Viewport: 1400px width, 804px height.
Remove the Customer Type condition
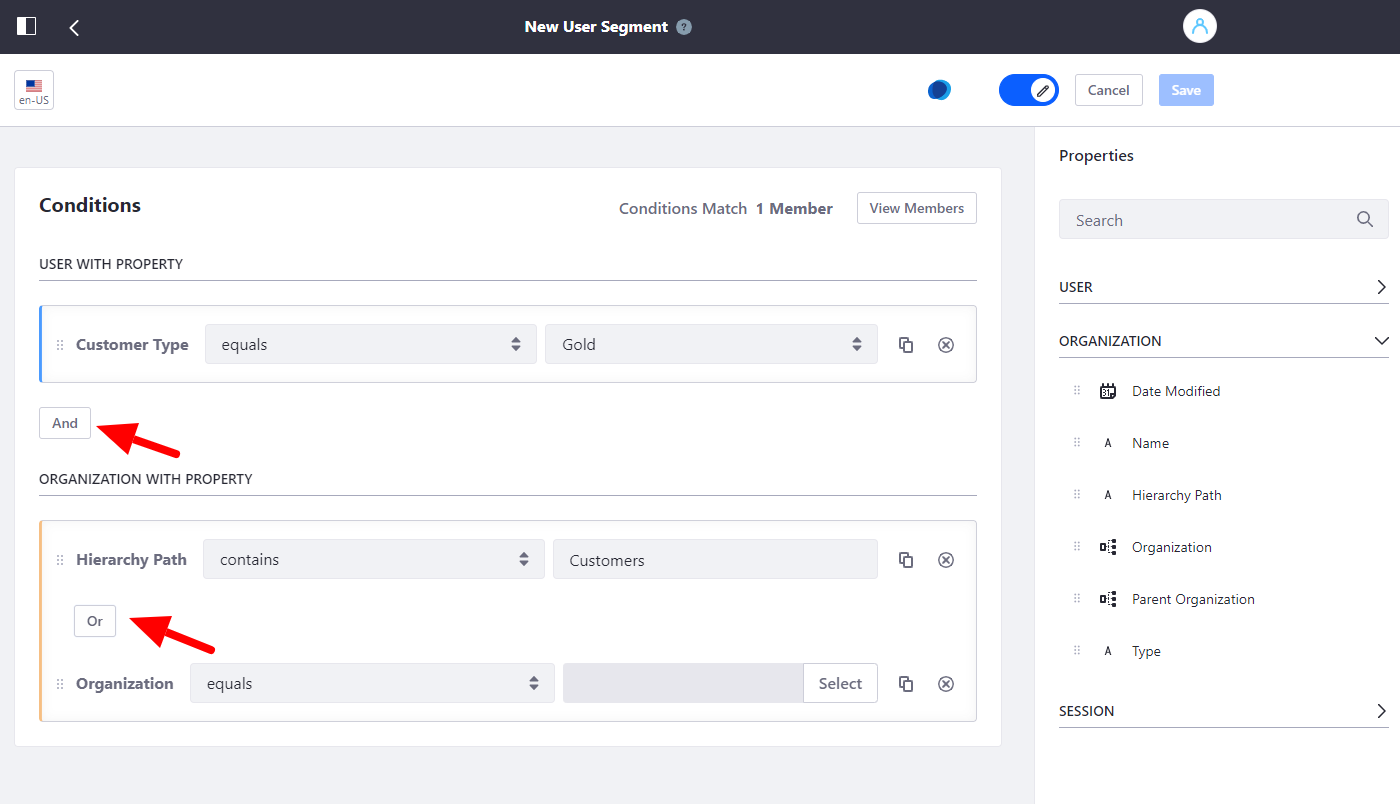pyautogui.click(x=945, y=344)
